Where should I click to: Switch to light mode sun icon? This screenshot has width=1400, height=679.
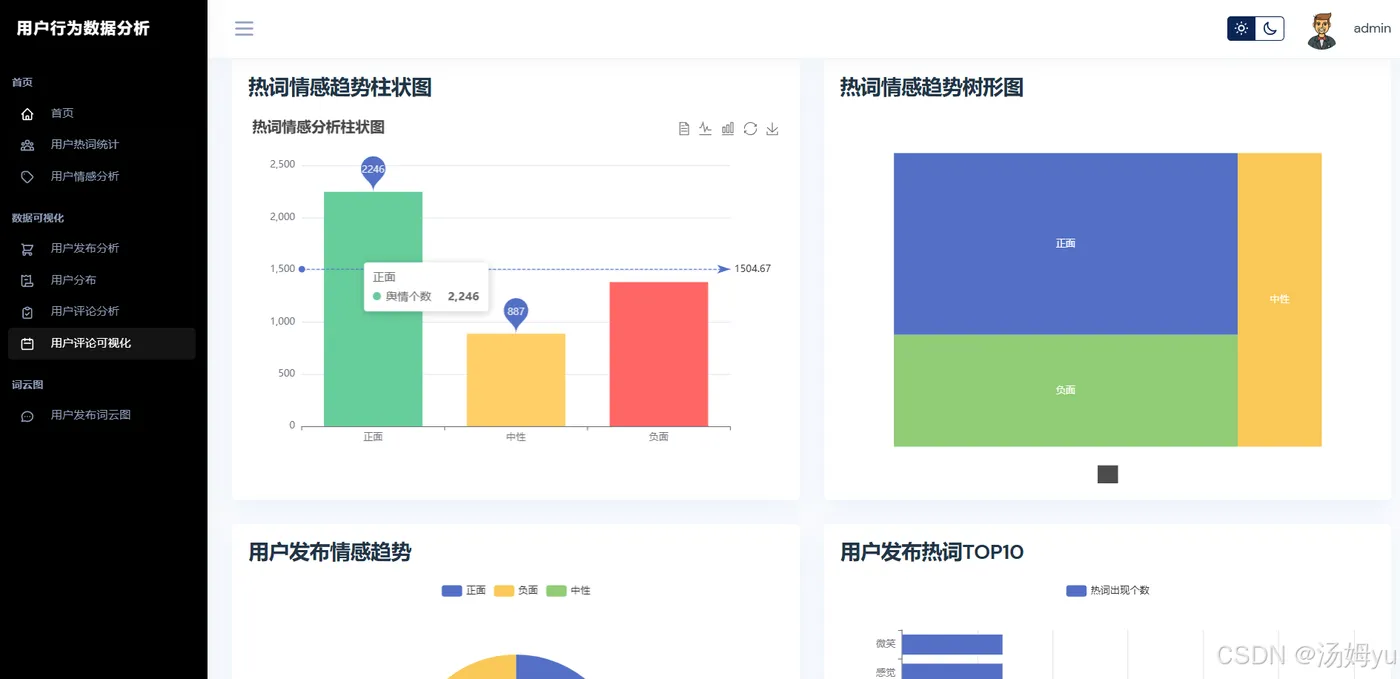tap(1241, 28)
